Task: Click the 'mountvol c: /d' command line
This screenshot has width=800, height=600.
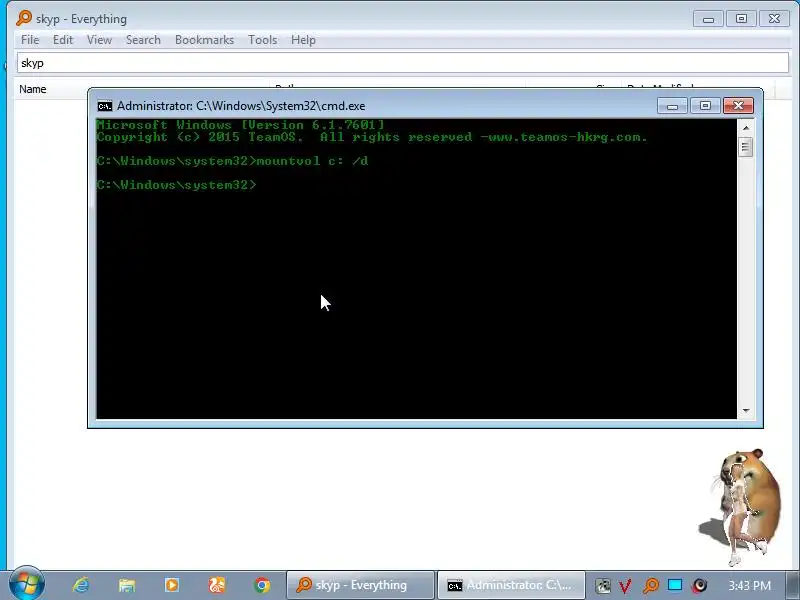Action: coord(232,161)
